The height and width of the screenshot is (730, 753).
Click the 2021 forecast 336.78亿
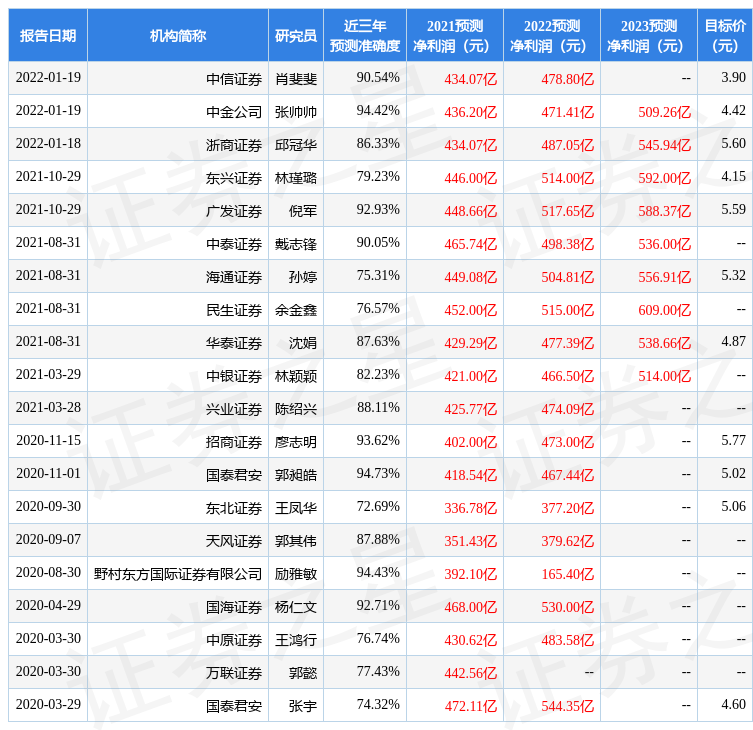(471, 508)
